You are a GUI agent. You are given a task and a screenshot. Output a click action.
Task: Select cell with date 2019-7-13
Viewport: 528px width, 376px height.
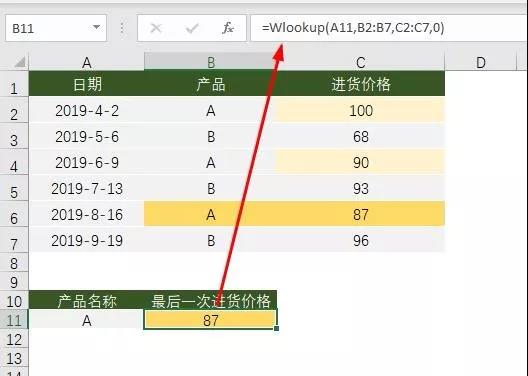tap(87, 188)
